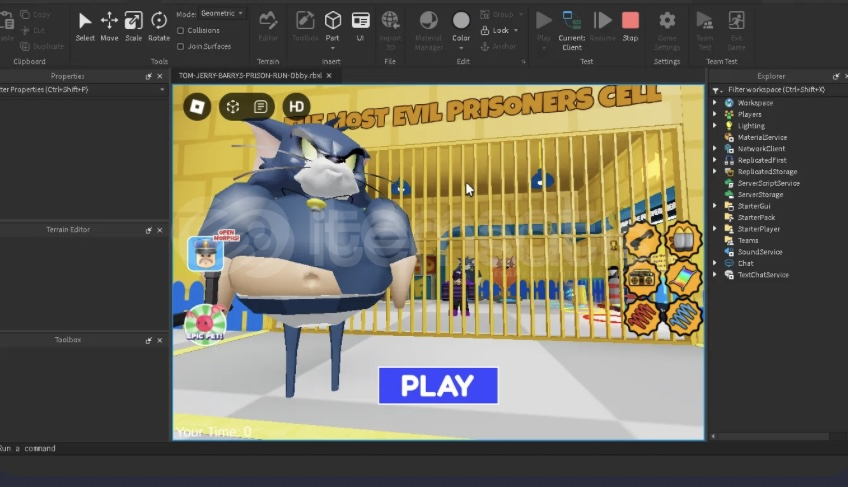This screenshot has height=487, width=848.
Task: Click the Epic Pet badge icon
Action: [x=205, y=324]
